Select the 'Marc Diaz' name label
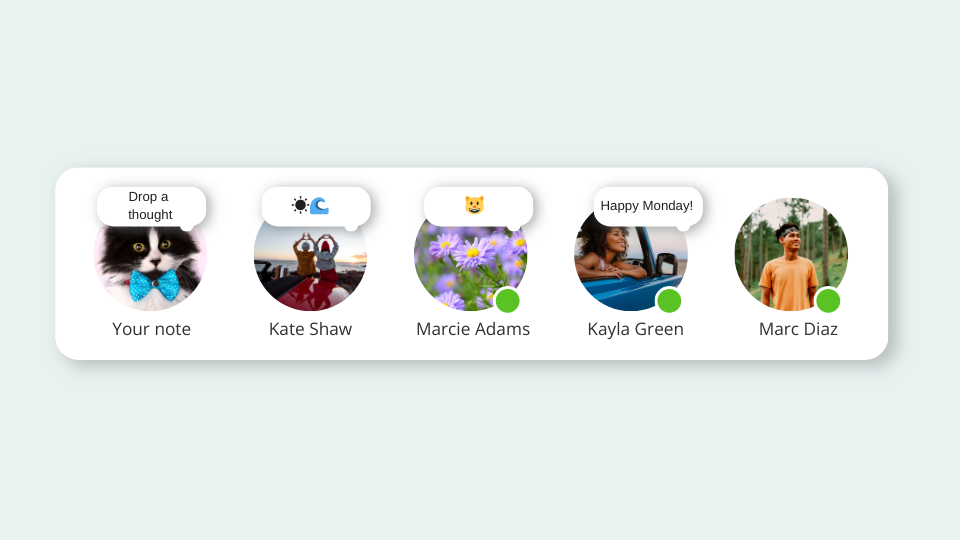Screen dimensions: 960x540 [x=798, y=329]
